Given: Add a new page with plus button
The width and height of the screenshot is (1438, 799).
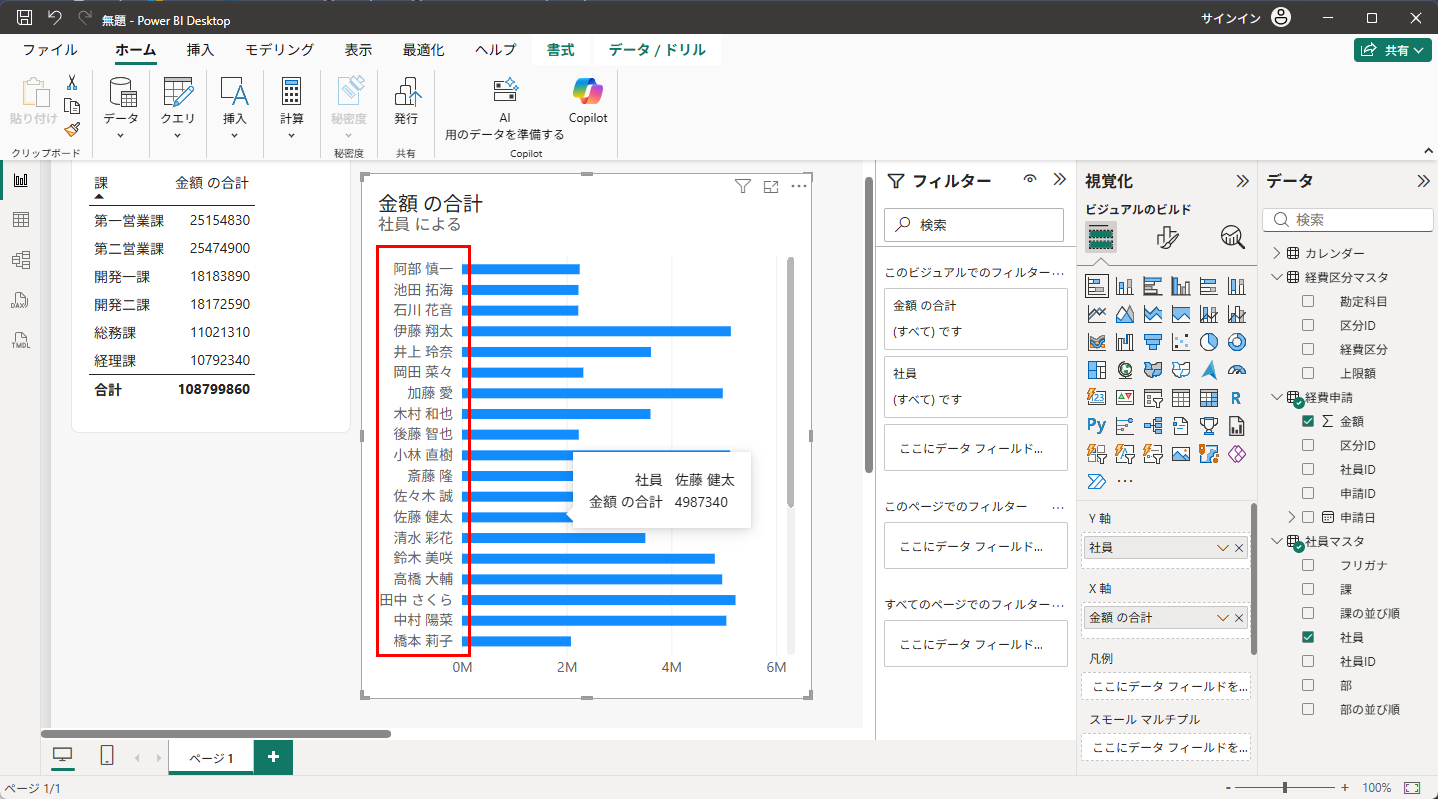Looking at the screenshot, I should point(273,757).
